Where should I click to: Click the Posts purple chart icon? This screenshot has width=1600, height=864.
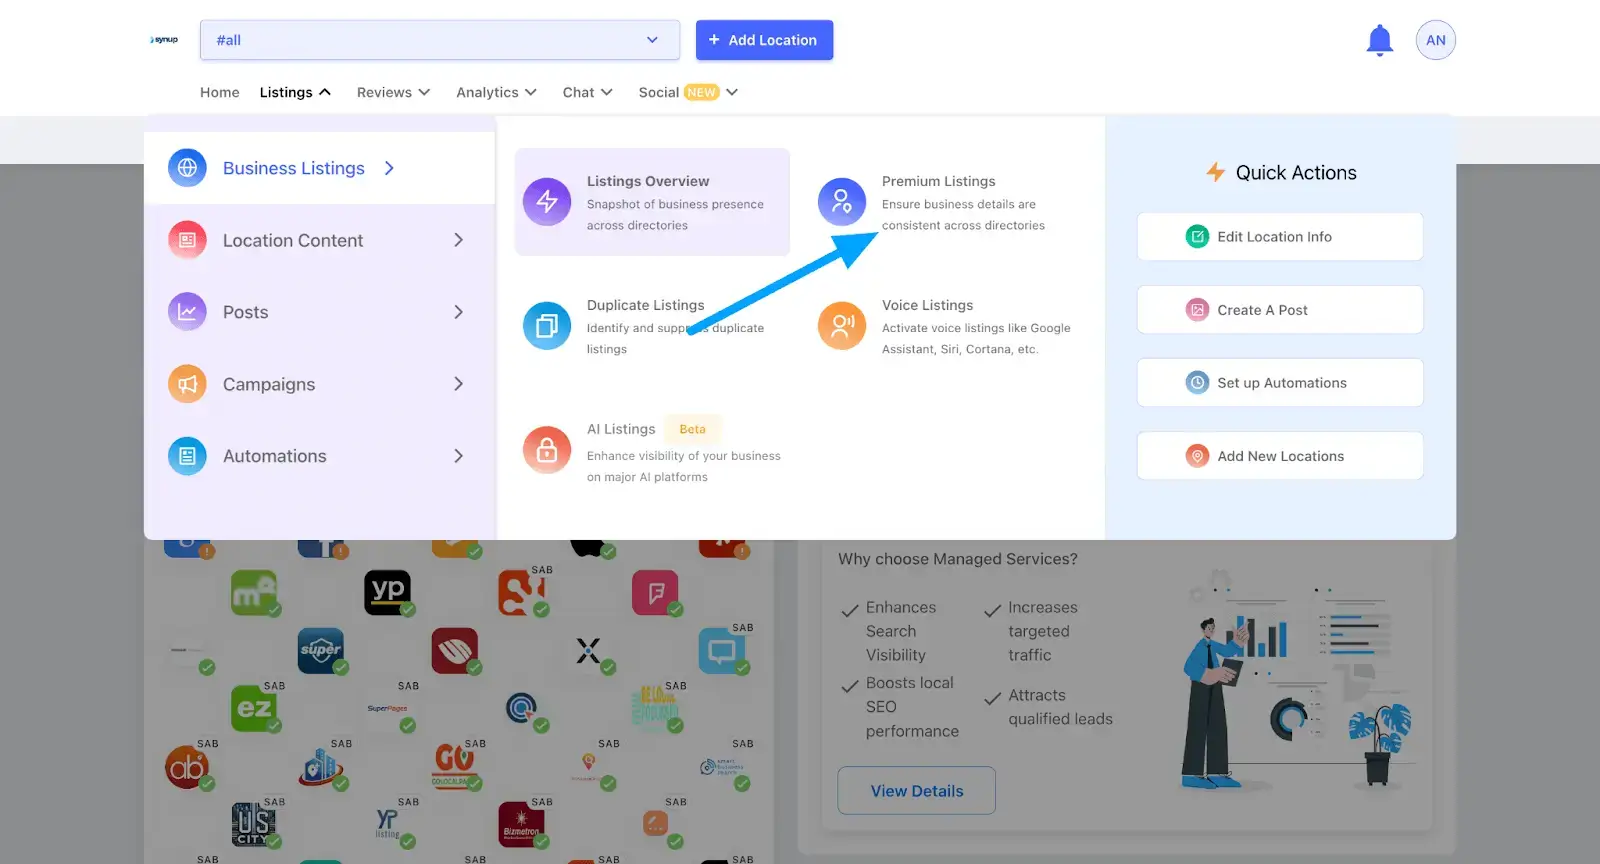tap(187, 312)
